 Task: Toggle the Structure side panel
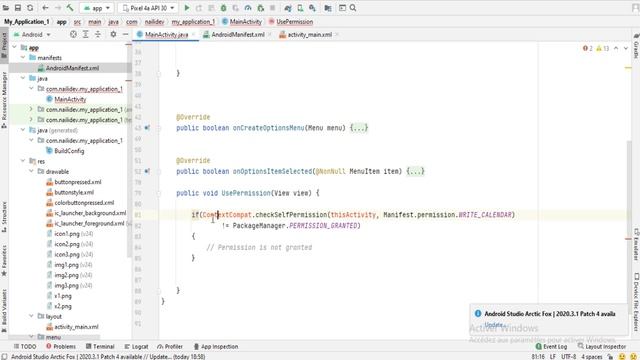(x=4, y=217)
